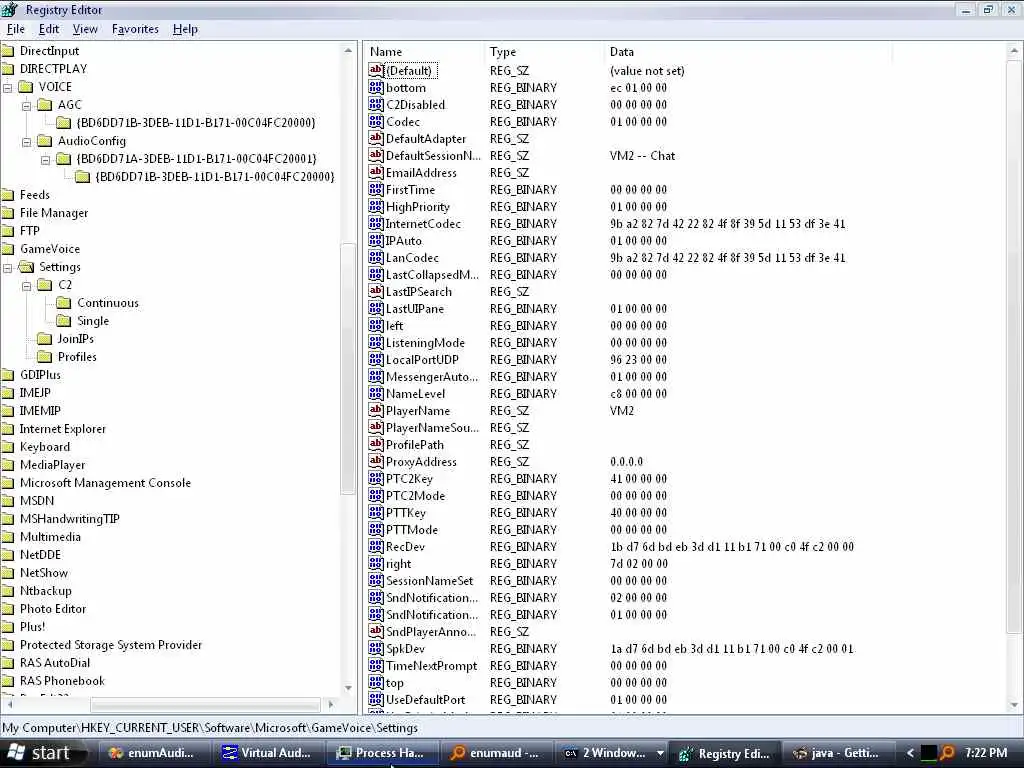This screenshot has width=1024, height=768.
Task: Collapse the {BD6DD71A-3DEB-11D1-B171-00C04FC20001} node
Action: (46, 159)
